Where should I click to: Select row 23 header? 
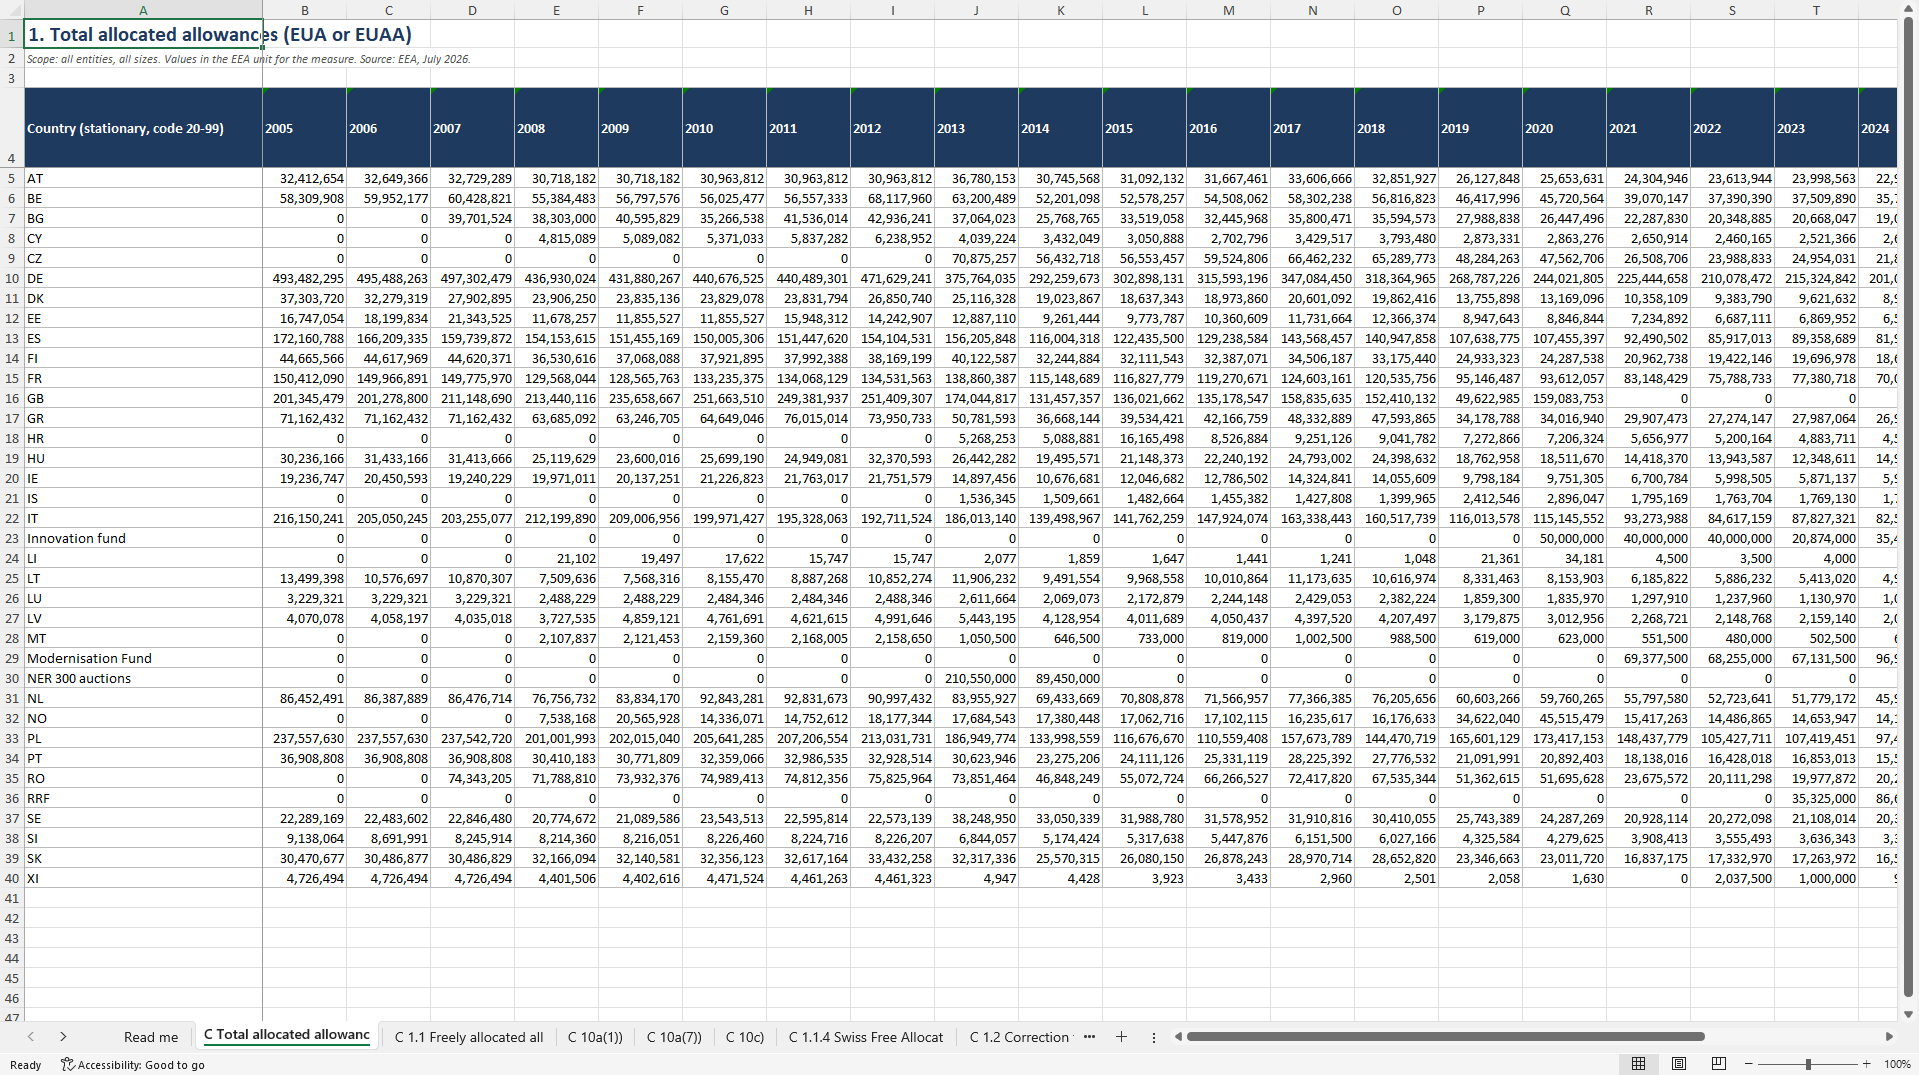click(x=12, y=538)
